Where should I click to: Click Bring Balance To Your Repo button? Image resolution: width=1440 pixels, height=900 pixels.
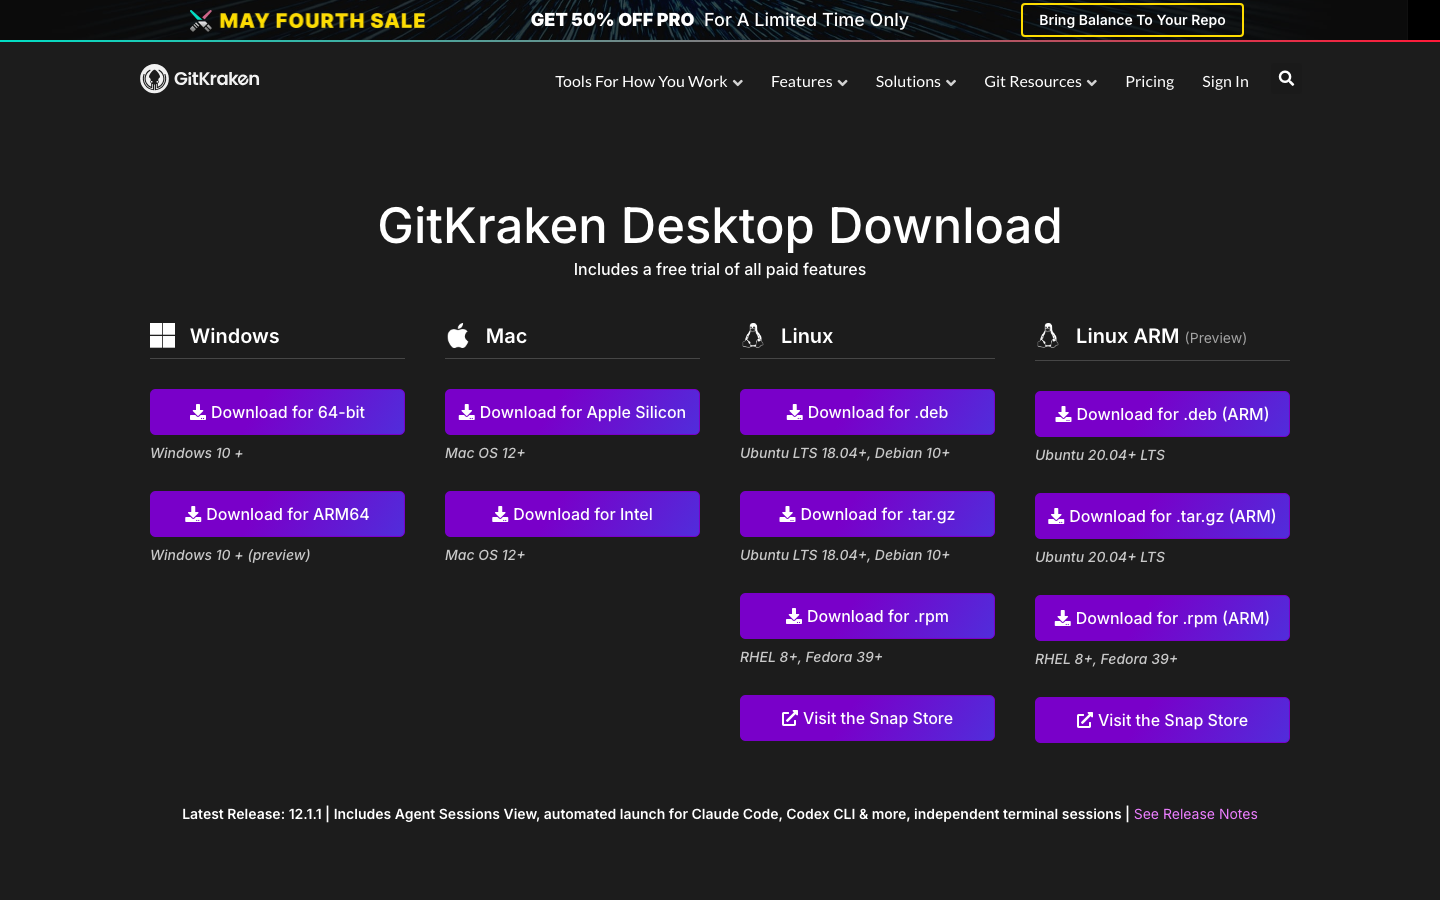tap(1132, 20)
